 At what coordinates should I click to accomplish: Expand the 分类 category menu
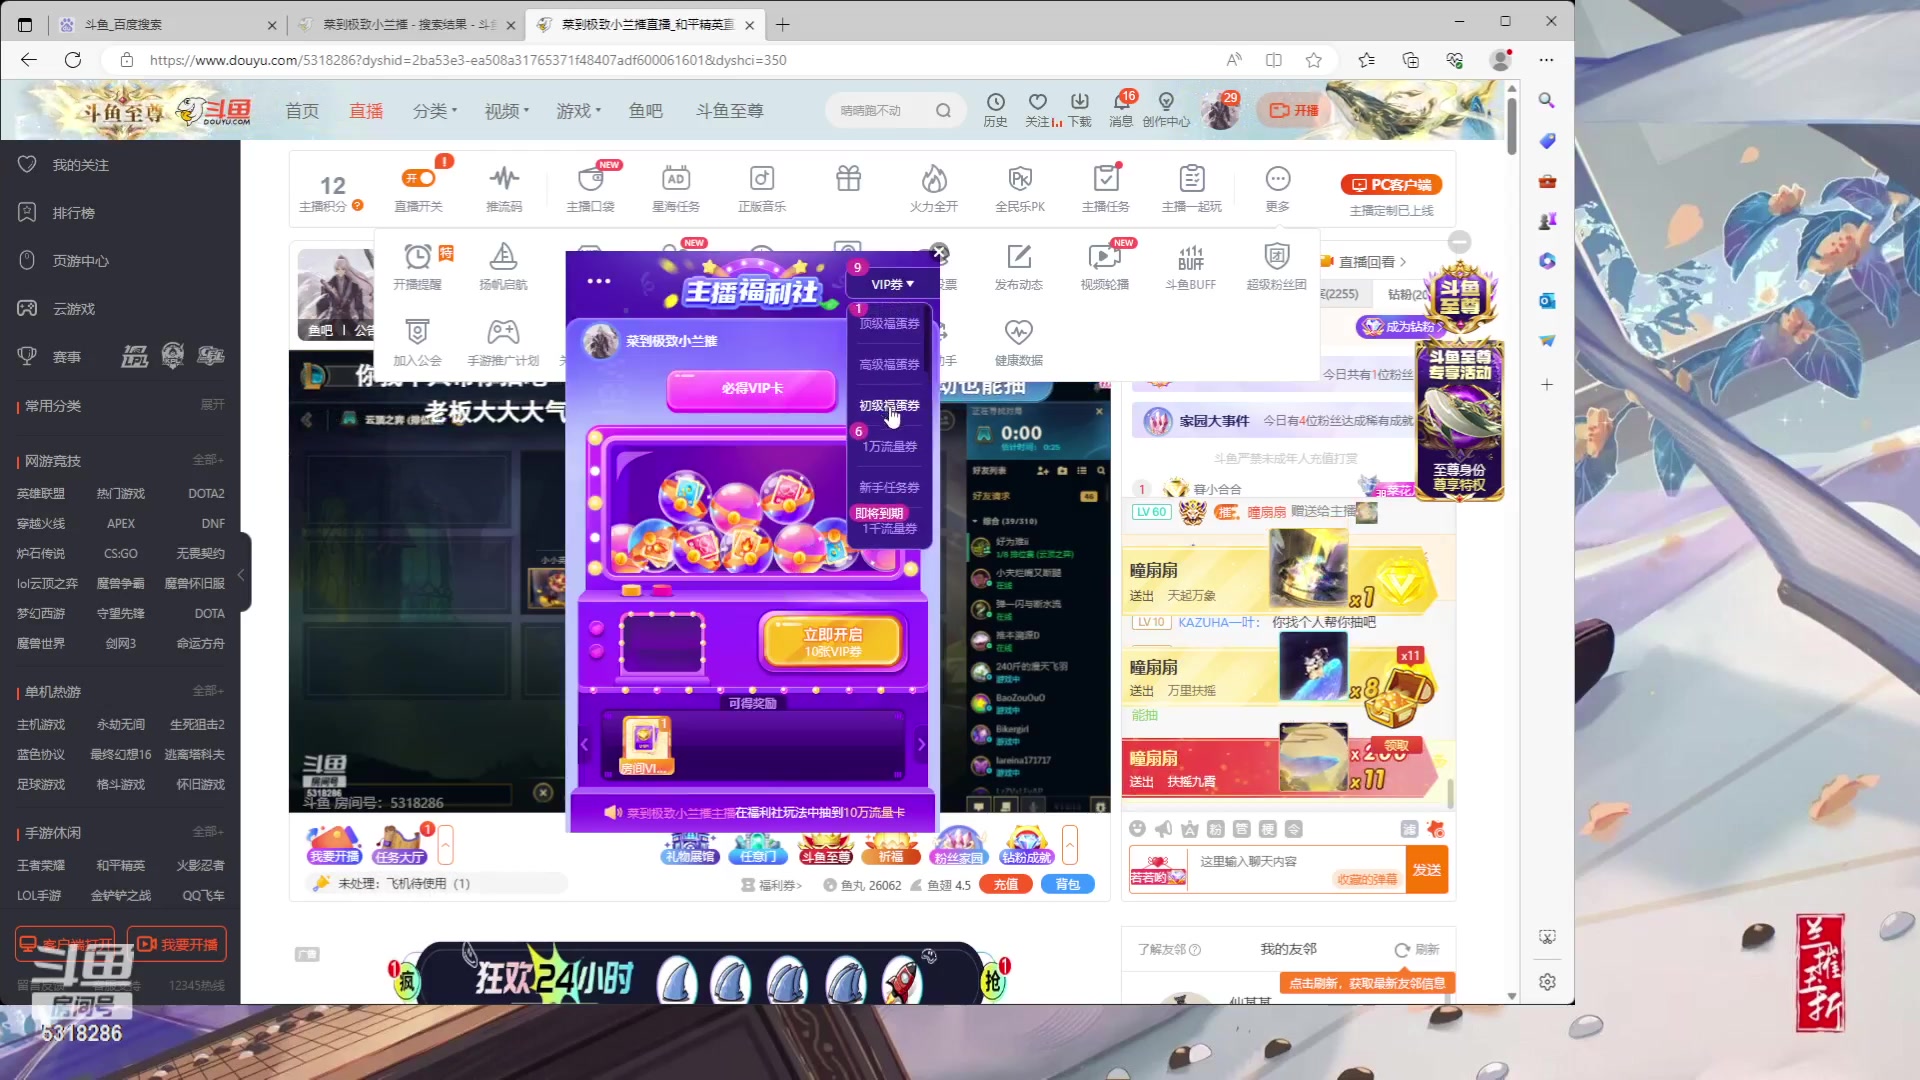click(x=435, y=111)
